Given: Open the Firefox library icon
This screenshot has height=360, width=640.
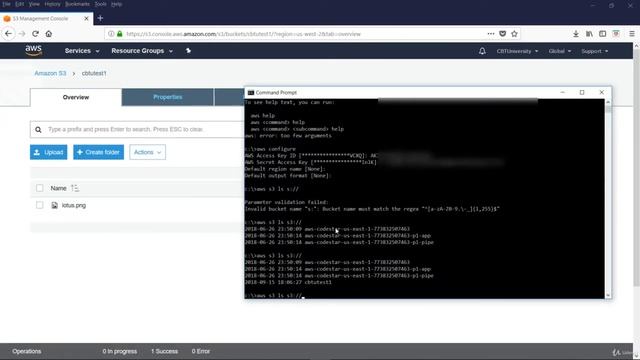Looking at the screenshot, I should (589, 34).
